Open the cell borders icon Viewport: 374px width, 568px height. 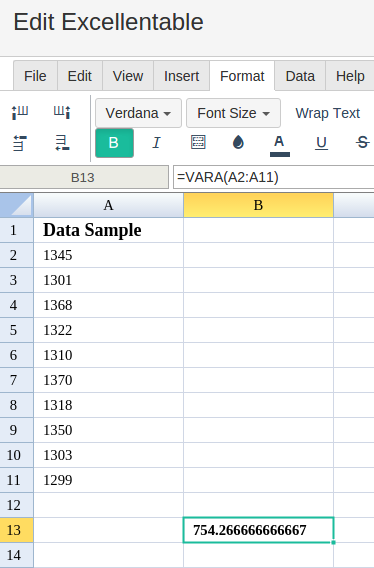coord(198,142)
